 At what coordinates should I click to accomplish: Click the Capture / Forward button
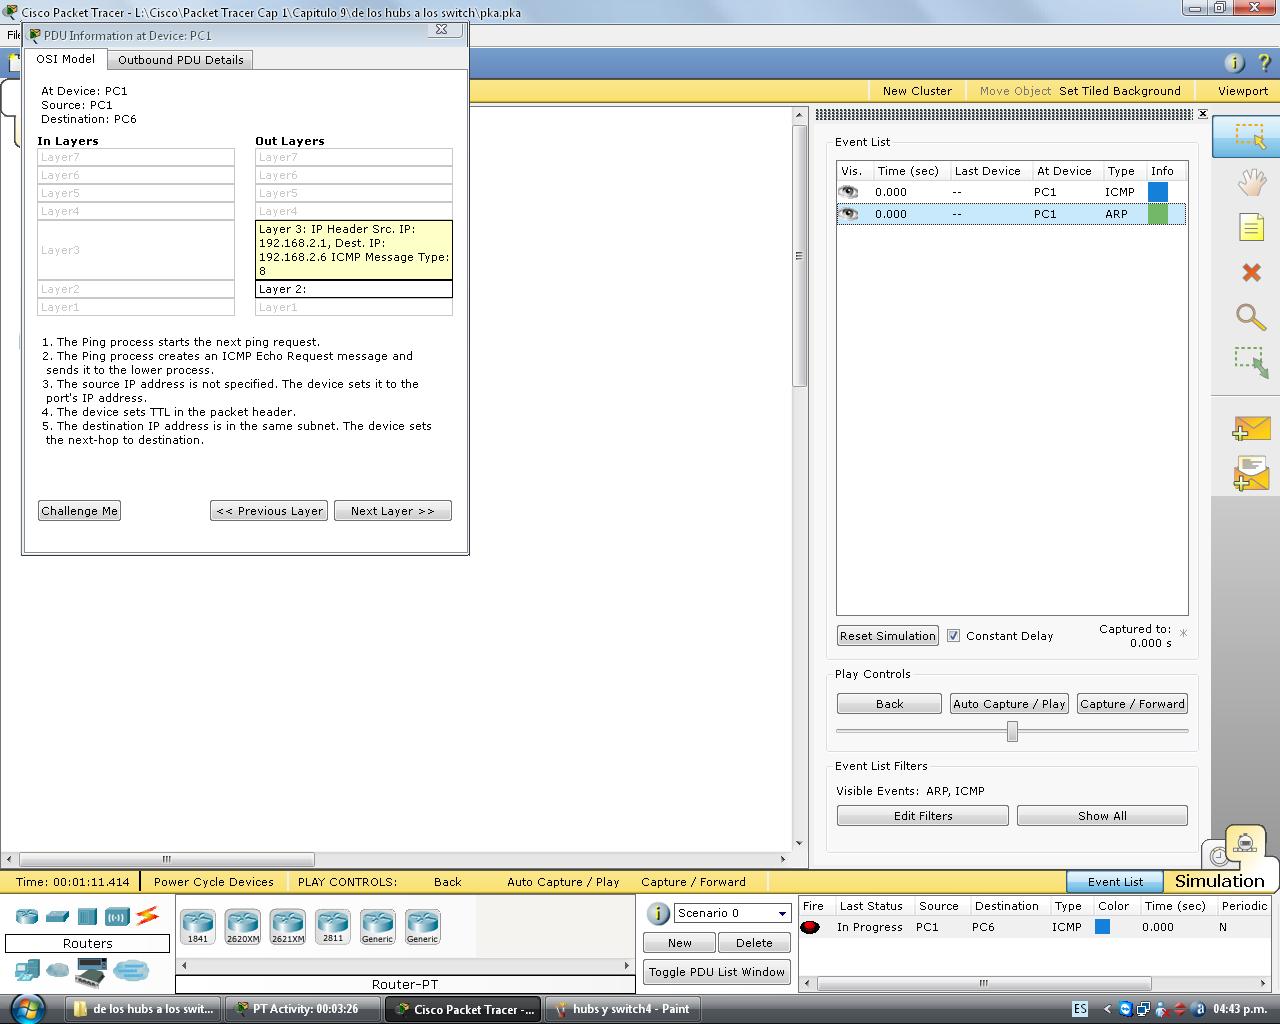point(1133,704)
